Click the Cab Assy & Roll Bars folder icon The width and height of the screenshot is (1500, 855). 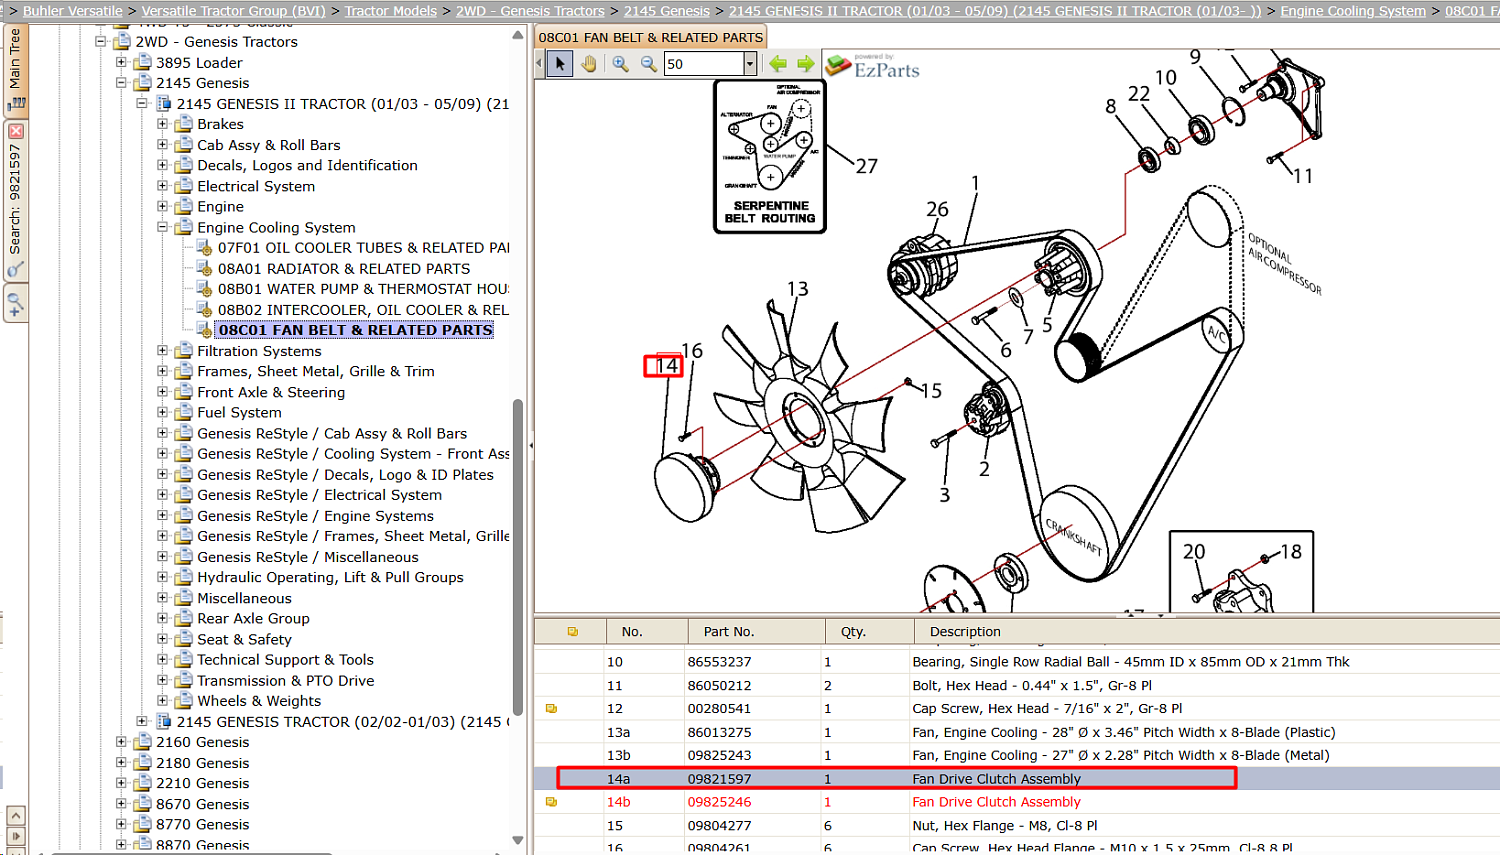coord(184,145)
